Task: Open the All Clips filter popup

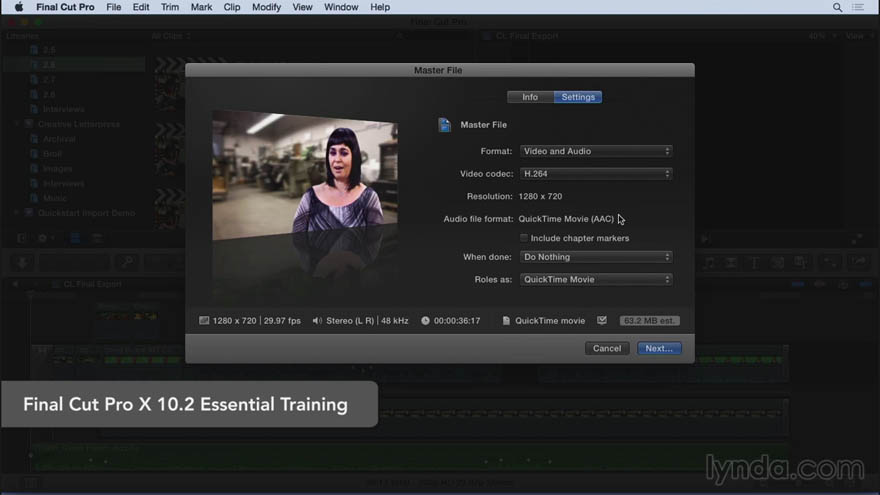Action: 171,36
